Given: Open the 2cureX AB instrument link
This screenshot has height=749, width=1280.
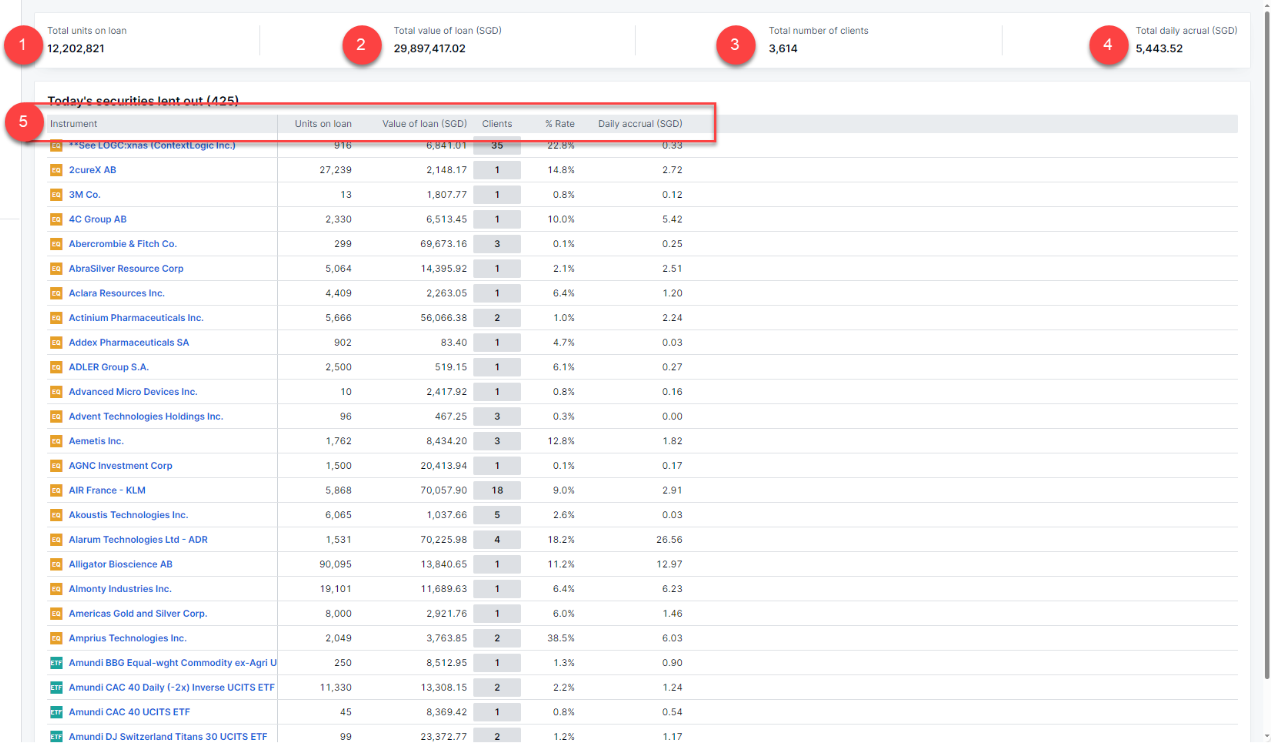Looking at the screenshot, I should click(92, 170).
